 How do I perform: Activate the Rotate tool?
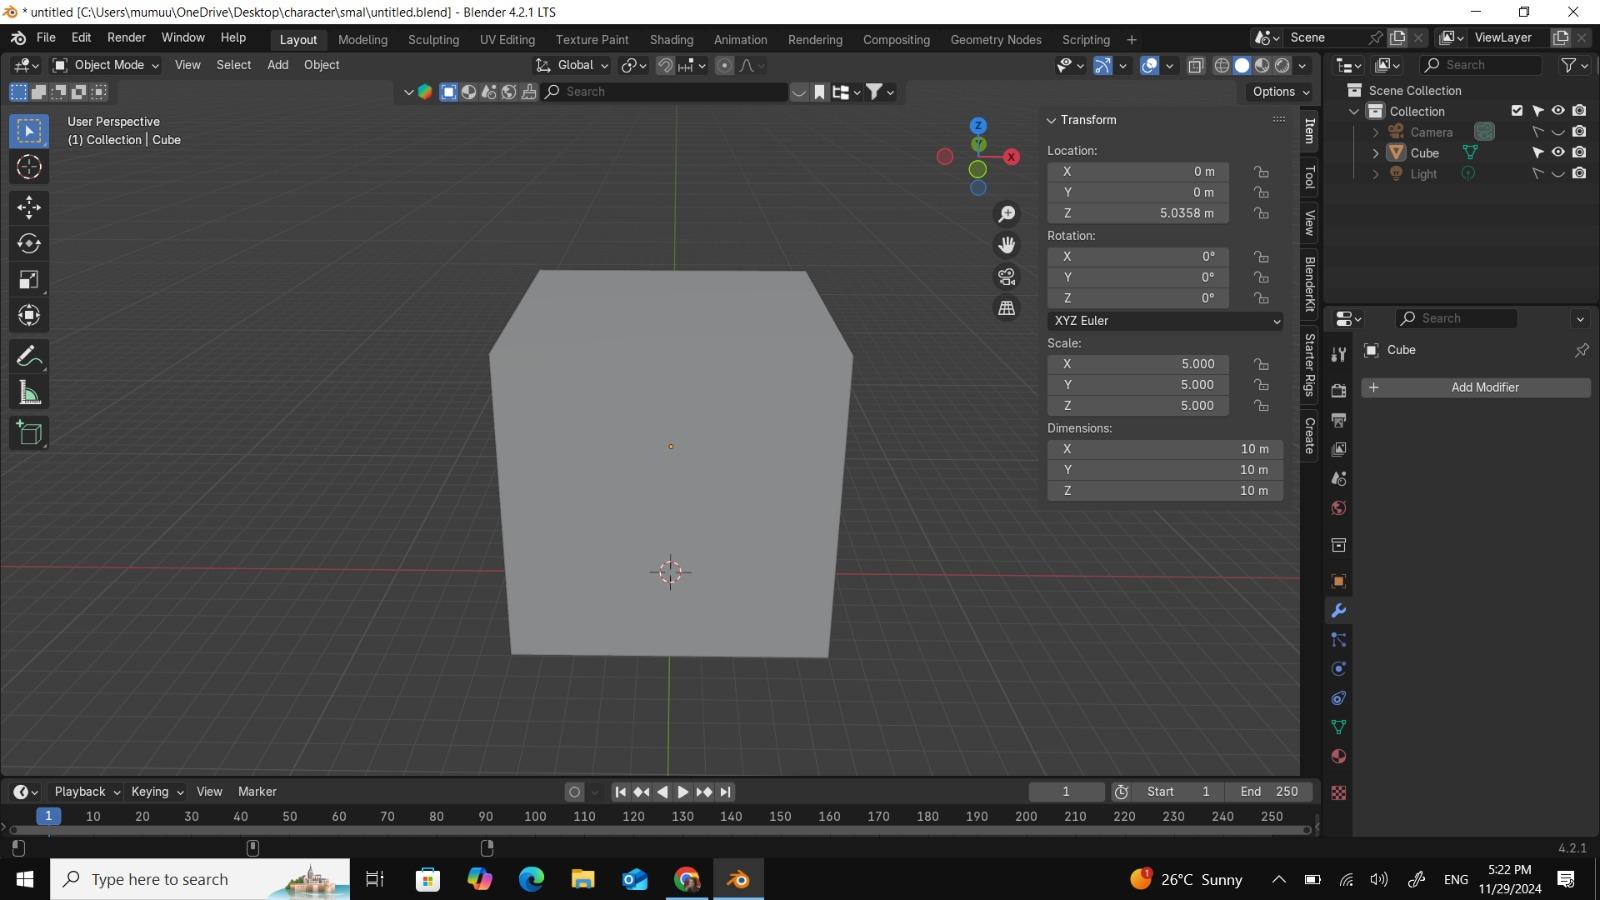tap(29, 243)
